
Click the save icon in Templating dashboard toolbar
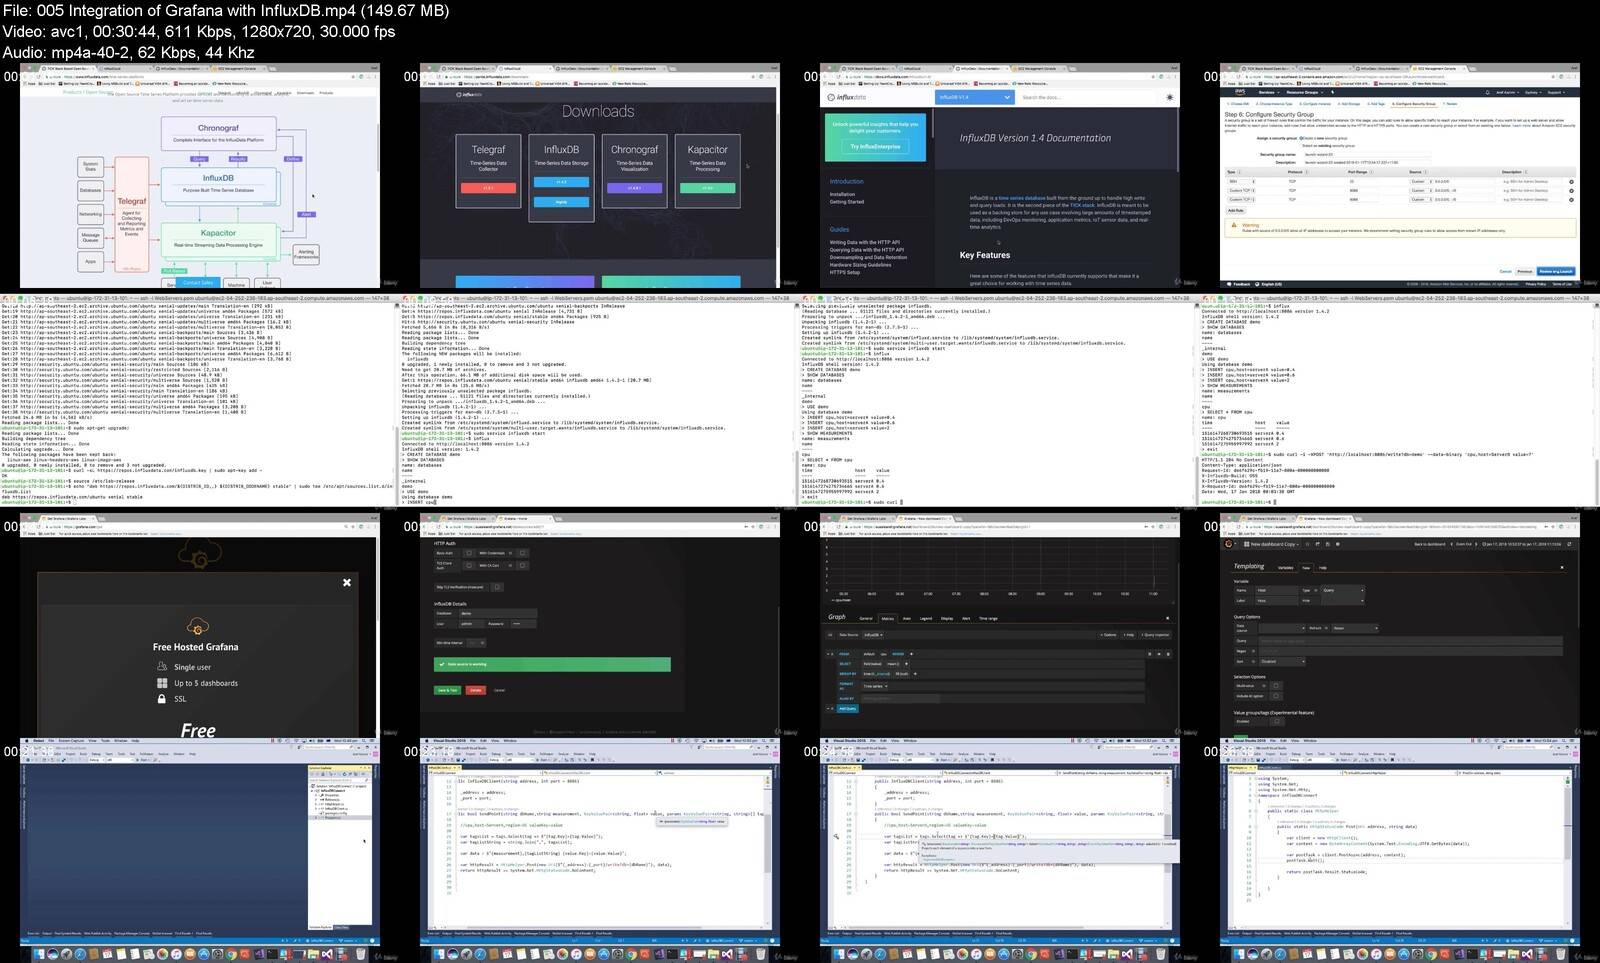coord(1328,544)
